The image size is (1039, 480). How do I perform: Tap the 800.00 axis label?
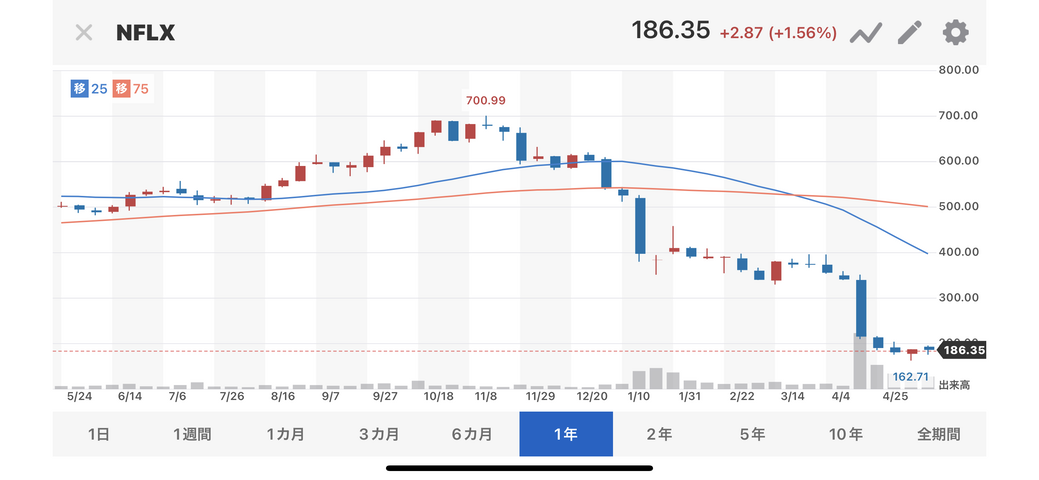click(959, 70)
